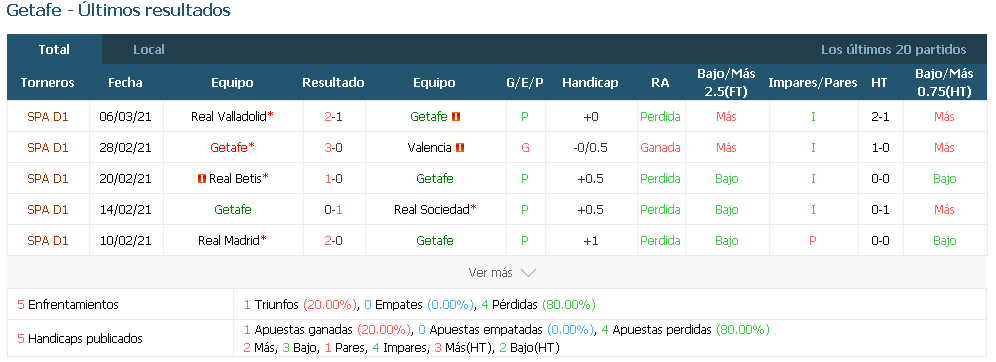Open Real Sociedad team link

pyautogui.click(x=431, y=210)
